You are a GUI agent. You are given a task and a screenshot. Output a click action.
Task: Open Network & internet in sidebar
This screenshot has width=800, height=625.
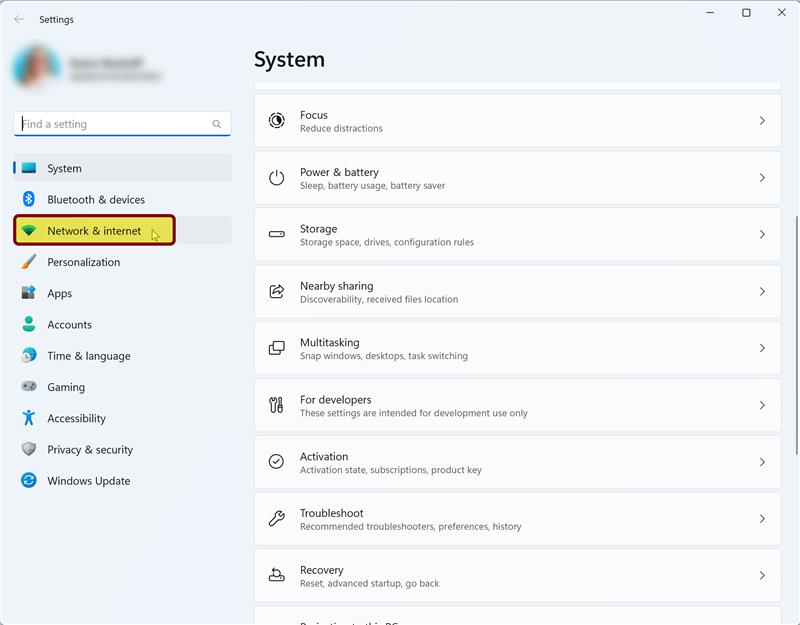point(94,231)
